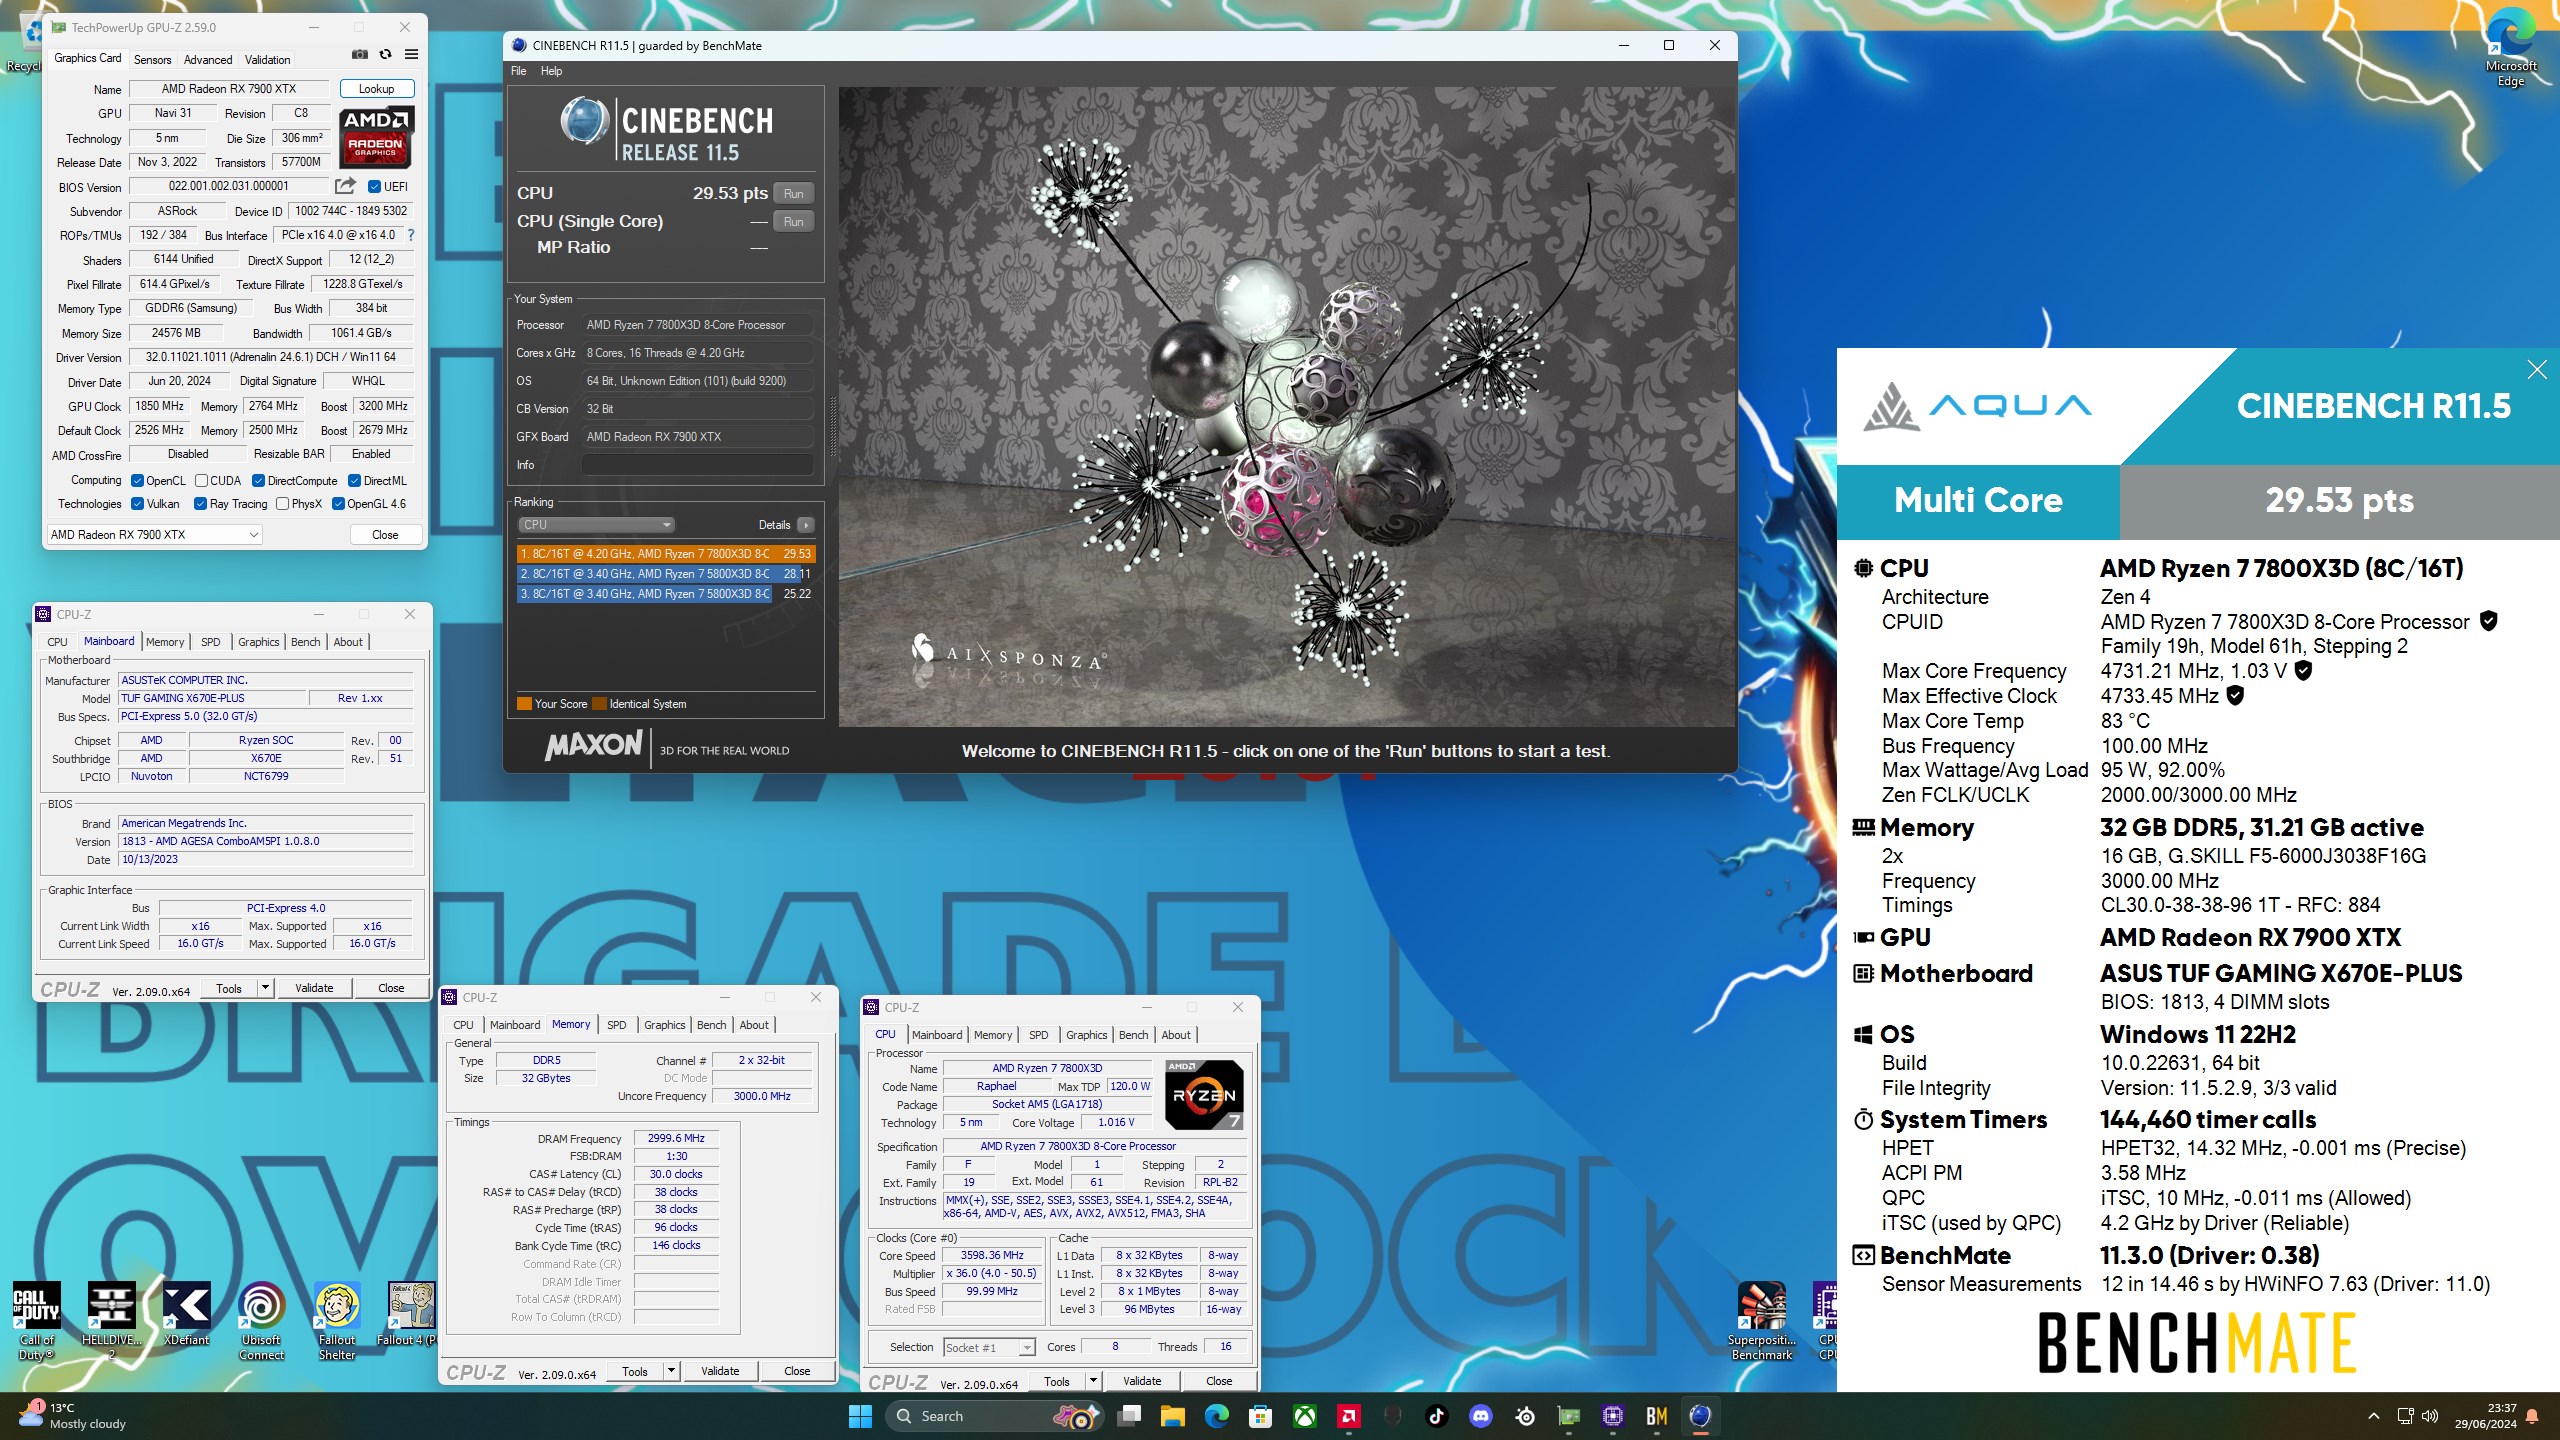
Task: Open CPU-Z taskbar icon
Action: [x=1613, y=1416]
